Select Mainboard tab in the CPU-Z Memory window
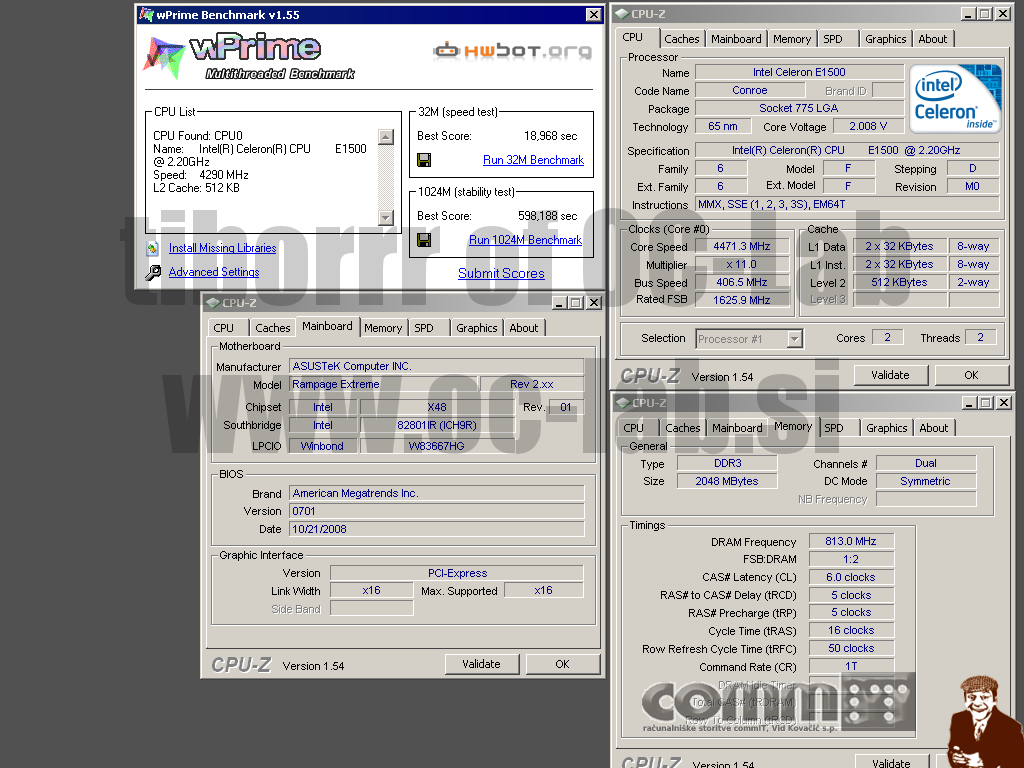 point(737,428)
